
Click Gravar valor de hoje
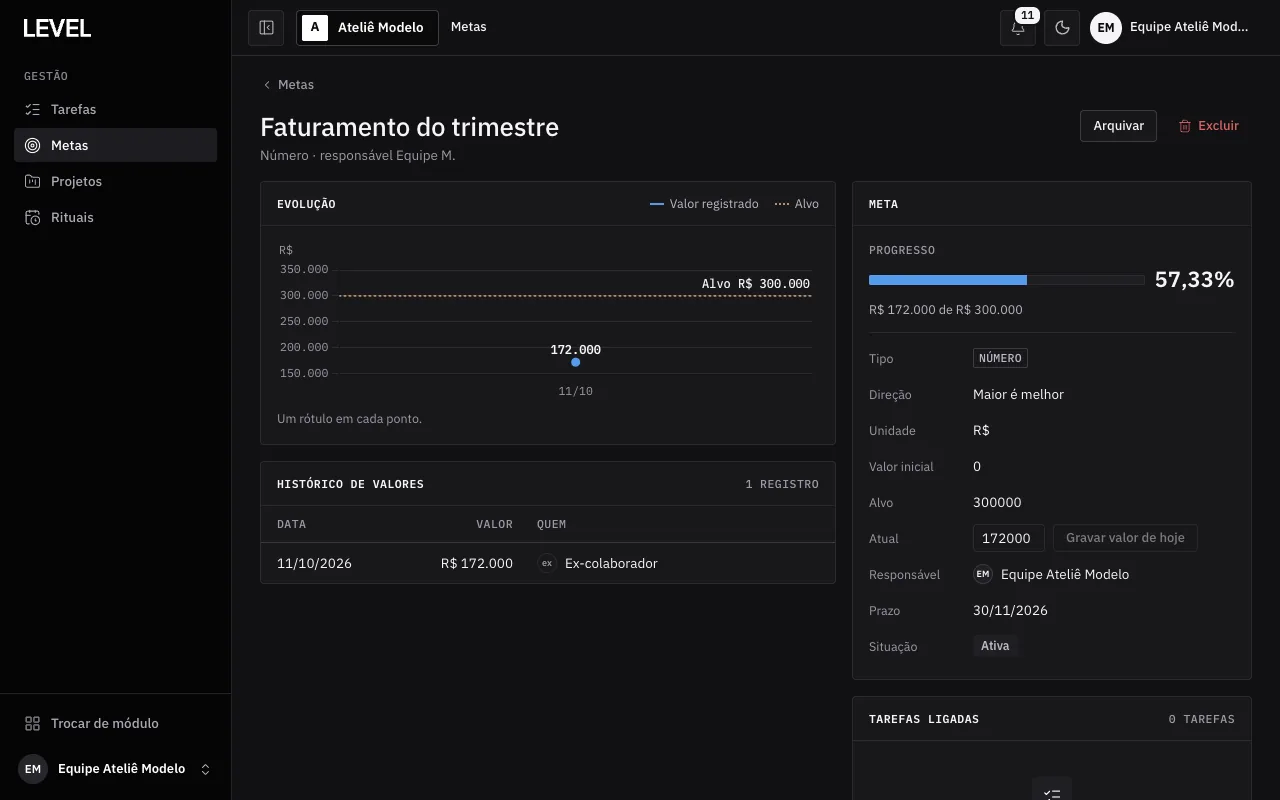[x=1125, y=538]
